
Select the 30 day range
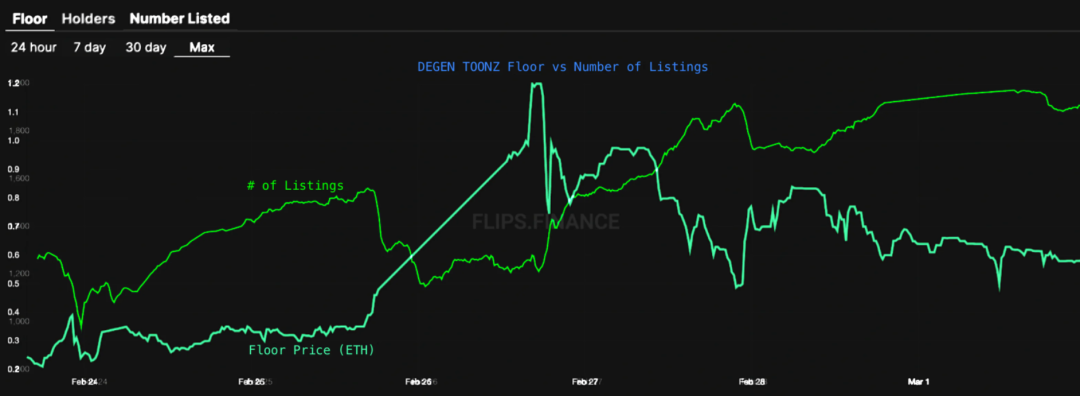[146, 48]
